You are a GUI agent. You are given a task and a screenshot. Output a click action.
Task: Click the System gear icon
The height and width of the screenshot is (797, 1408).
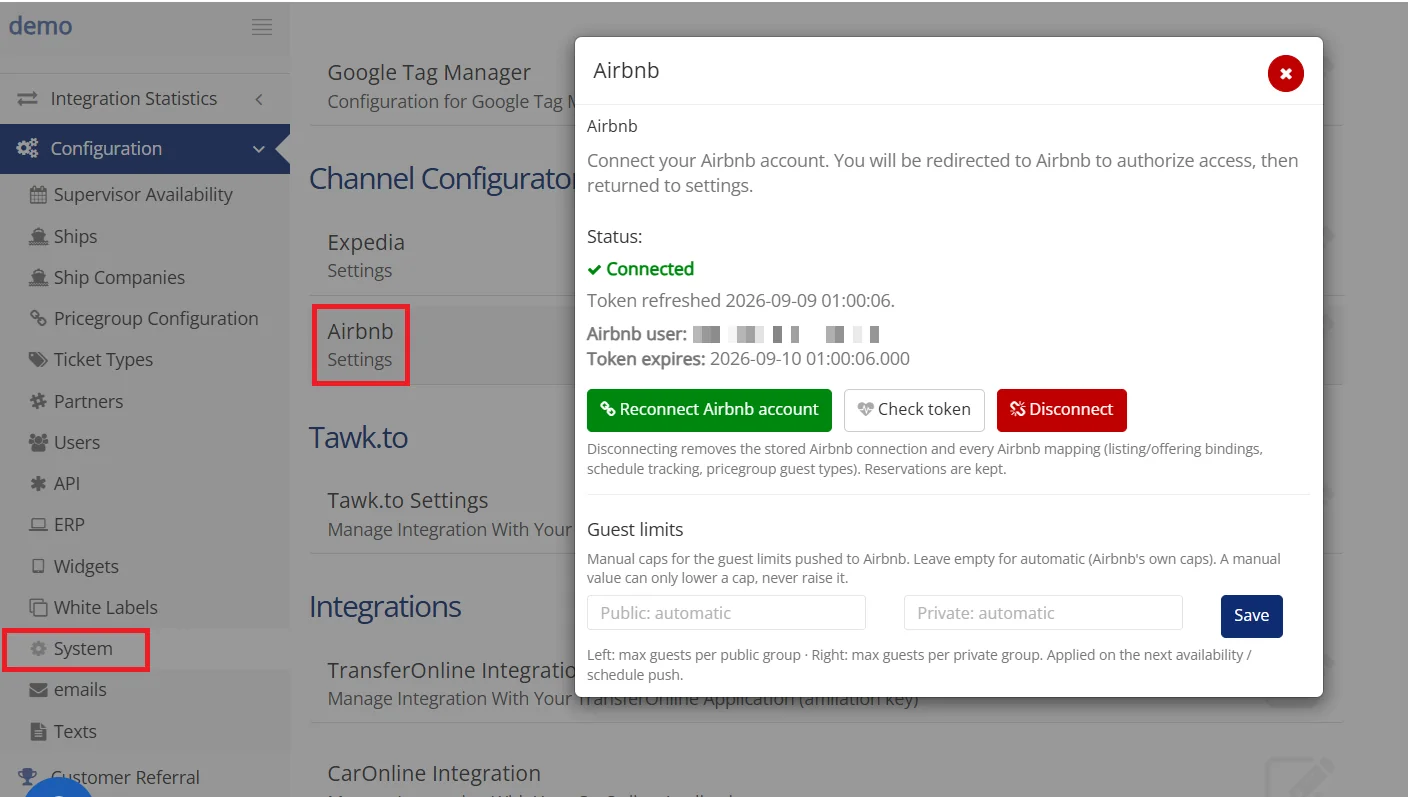(38, 649)
